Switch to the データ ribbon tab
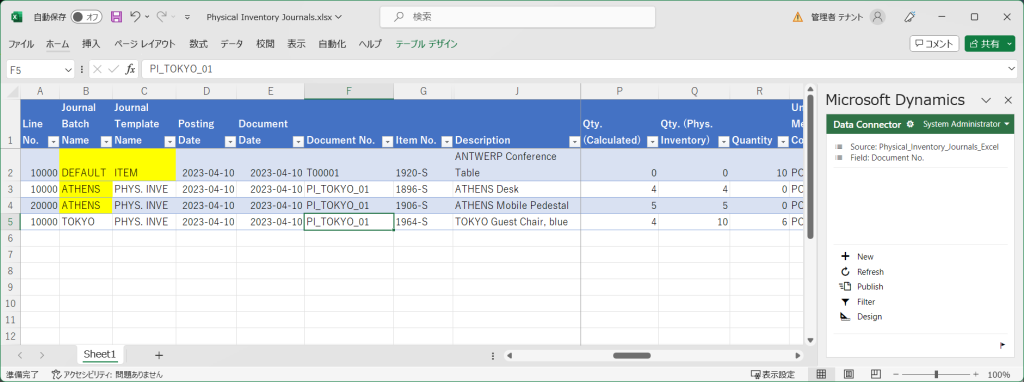 (x=232, y=44)
